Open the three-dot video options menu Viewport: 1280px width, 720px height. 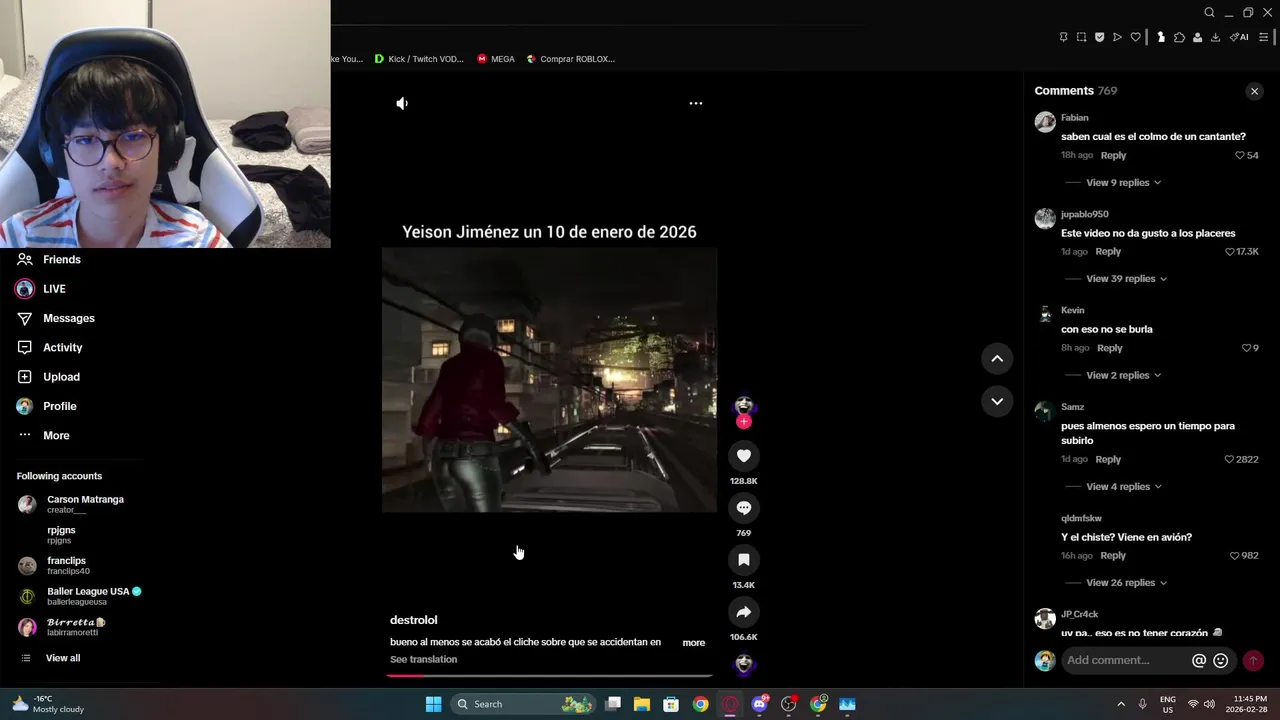pyautogui.click(x=696, y=103)
